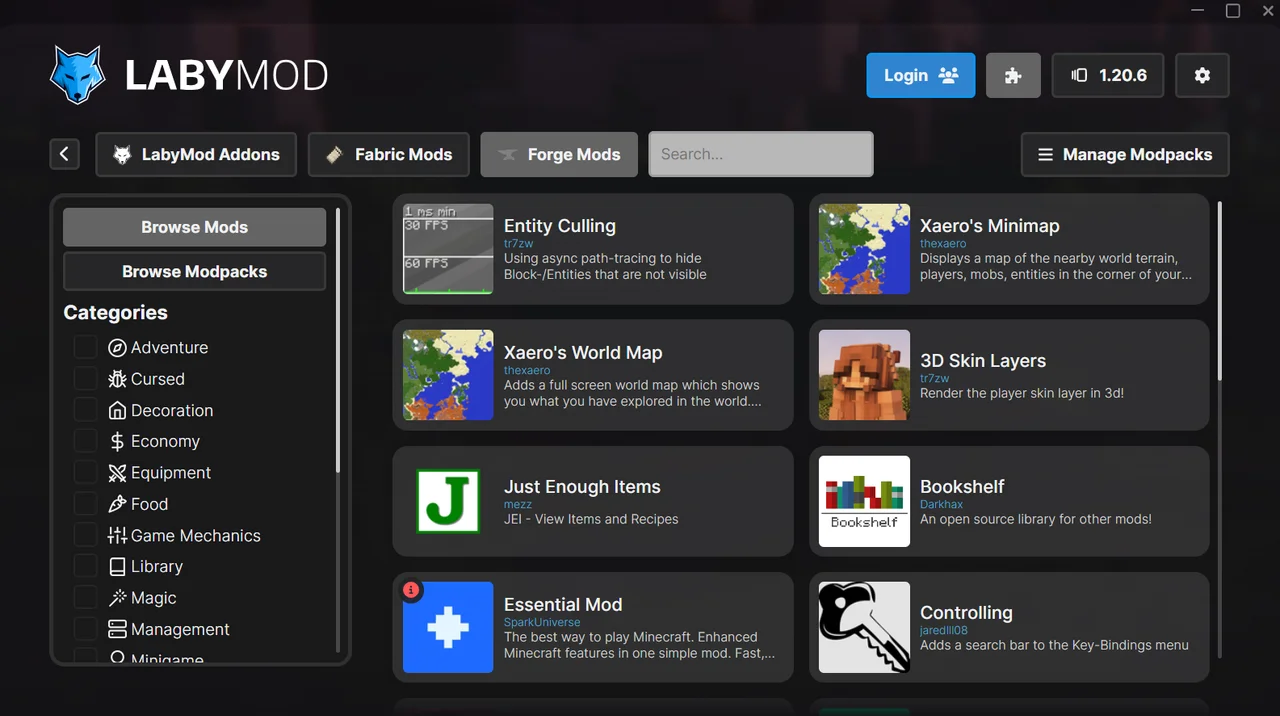
Task: Select Browse Mods in the sidebar
Action: tap(194, 227)
